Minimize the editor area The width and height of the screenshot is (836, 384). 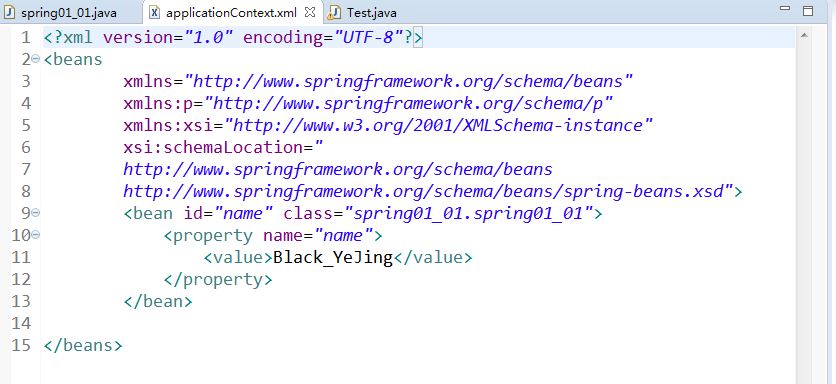784,8
